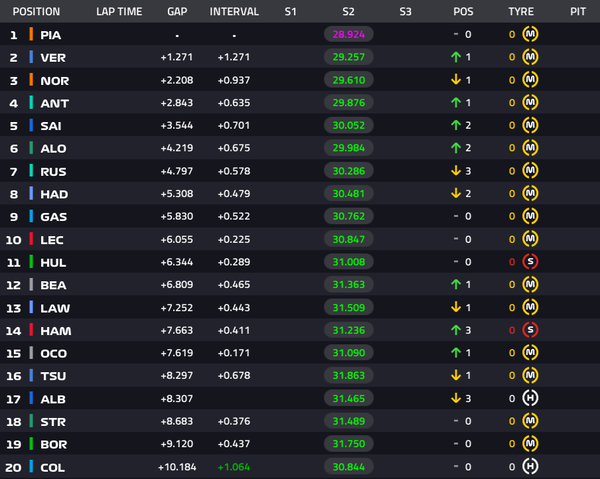Click PIA's orange team color bar
The height and width of the screenshot is (479, 600).
click(31, 34)
